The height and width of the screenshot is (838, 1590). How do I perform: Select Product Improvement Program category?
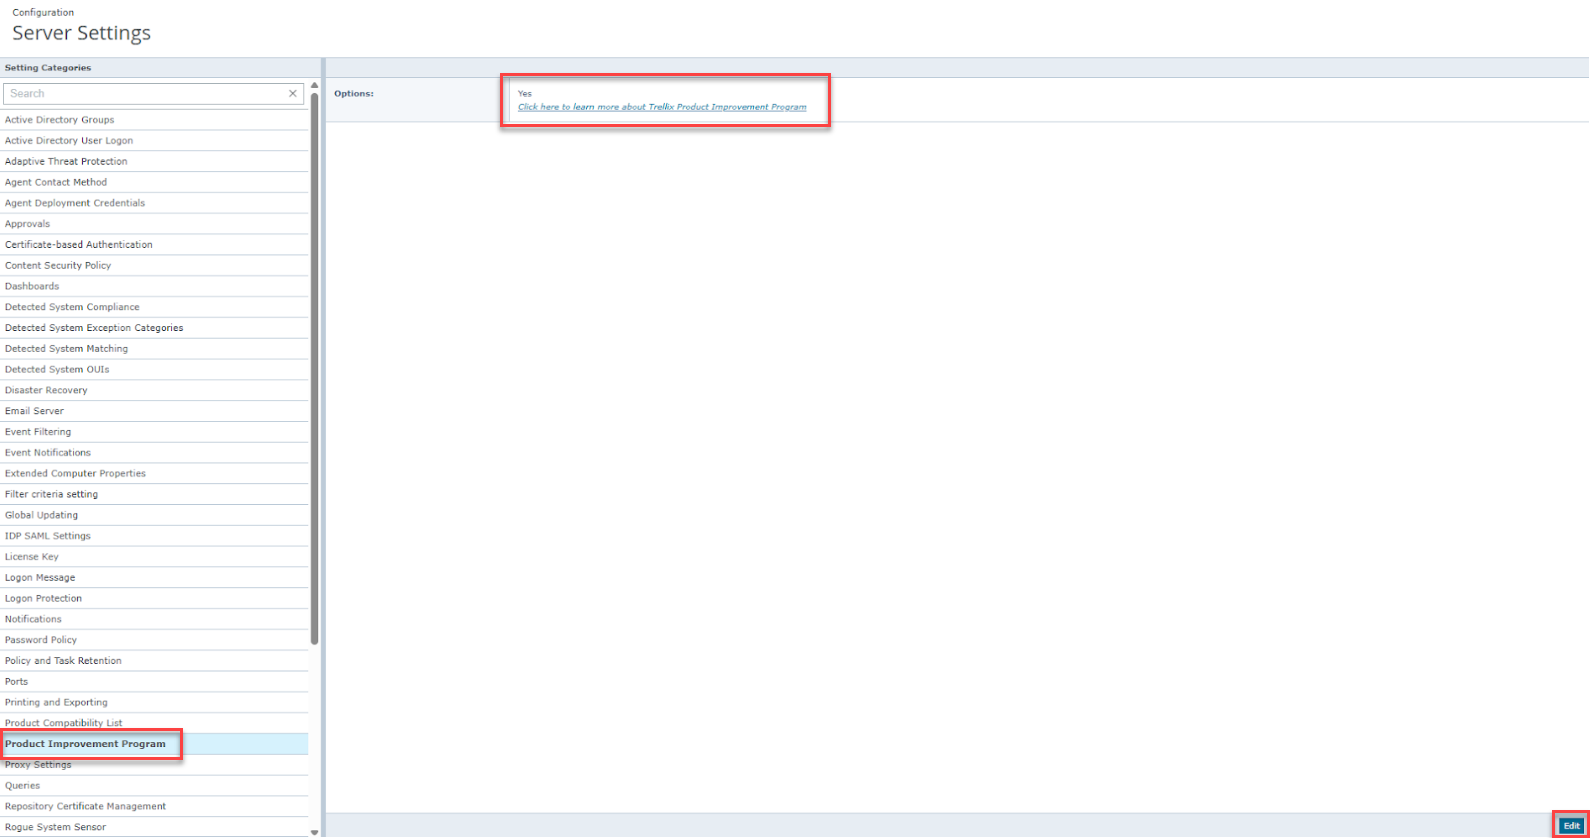click(154, 744)
